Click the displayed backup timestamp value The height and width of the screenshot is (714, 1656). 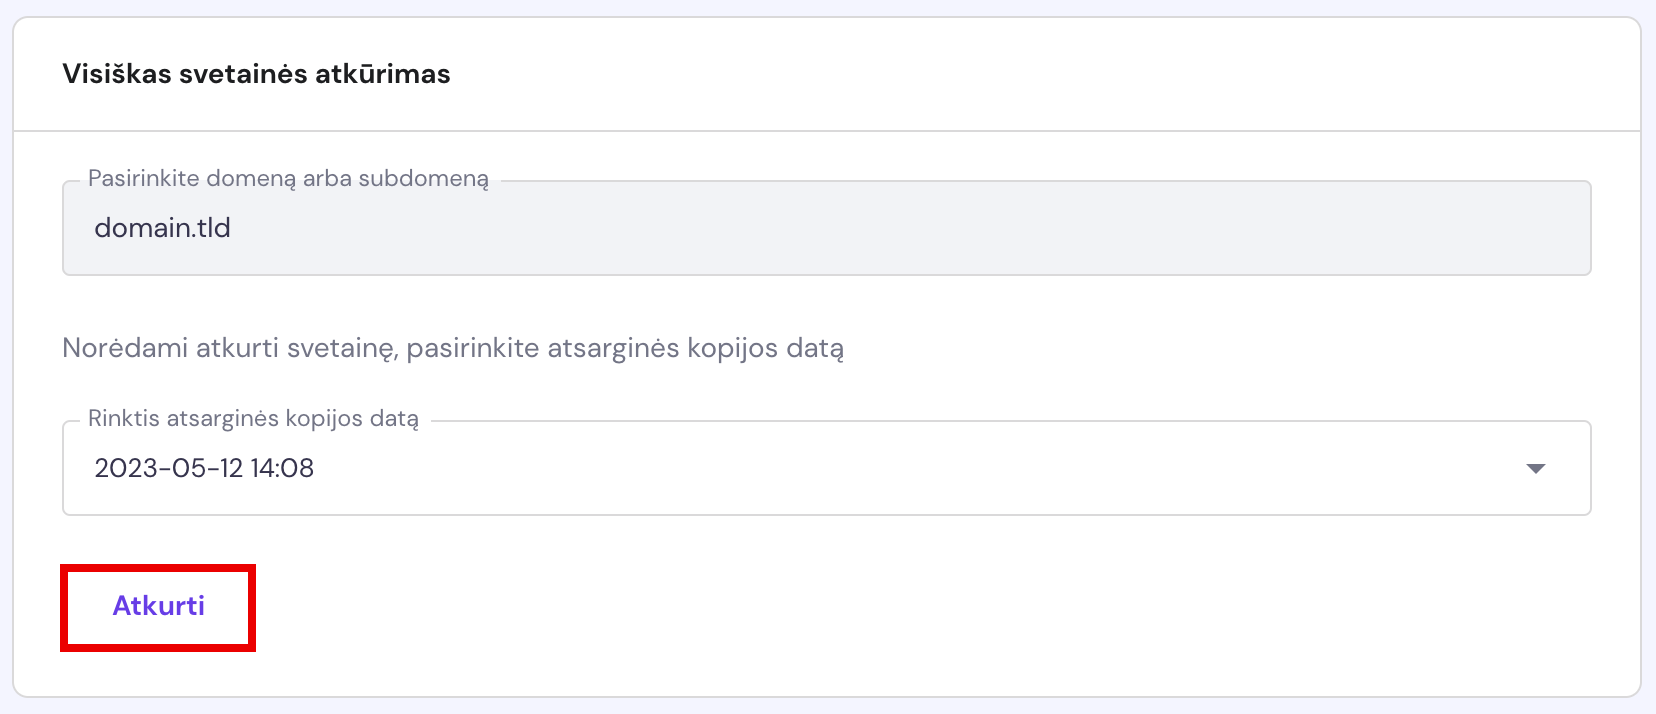(204, 468)
